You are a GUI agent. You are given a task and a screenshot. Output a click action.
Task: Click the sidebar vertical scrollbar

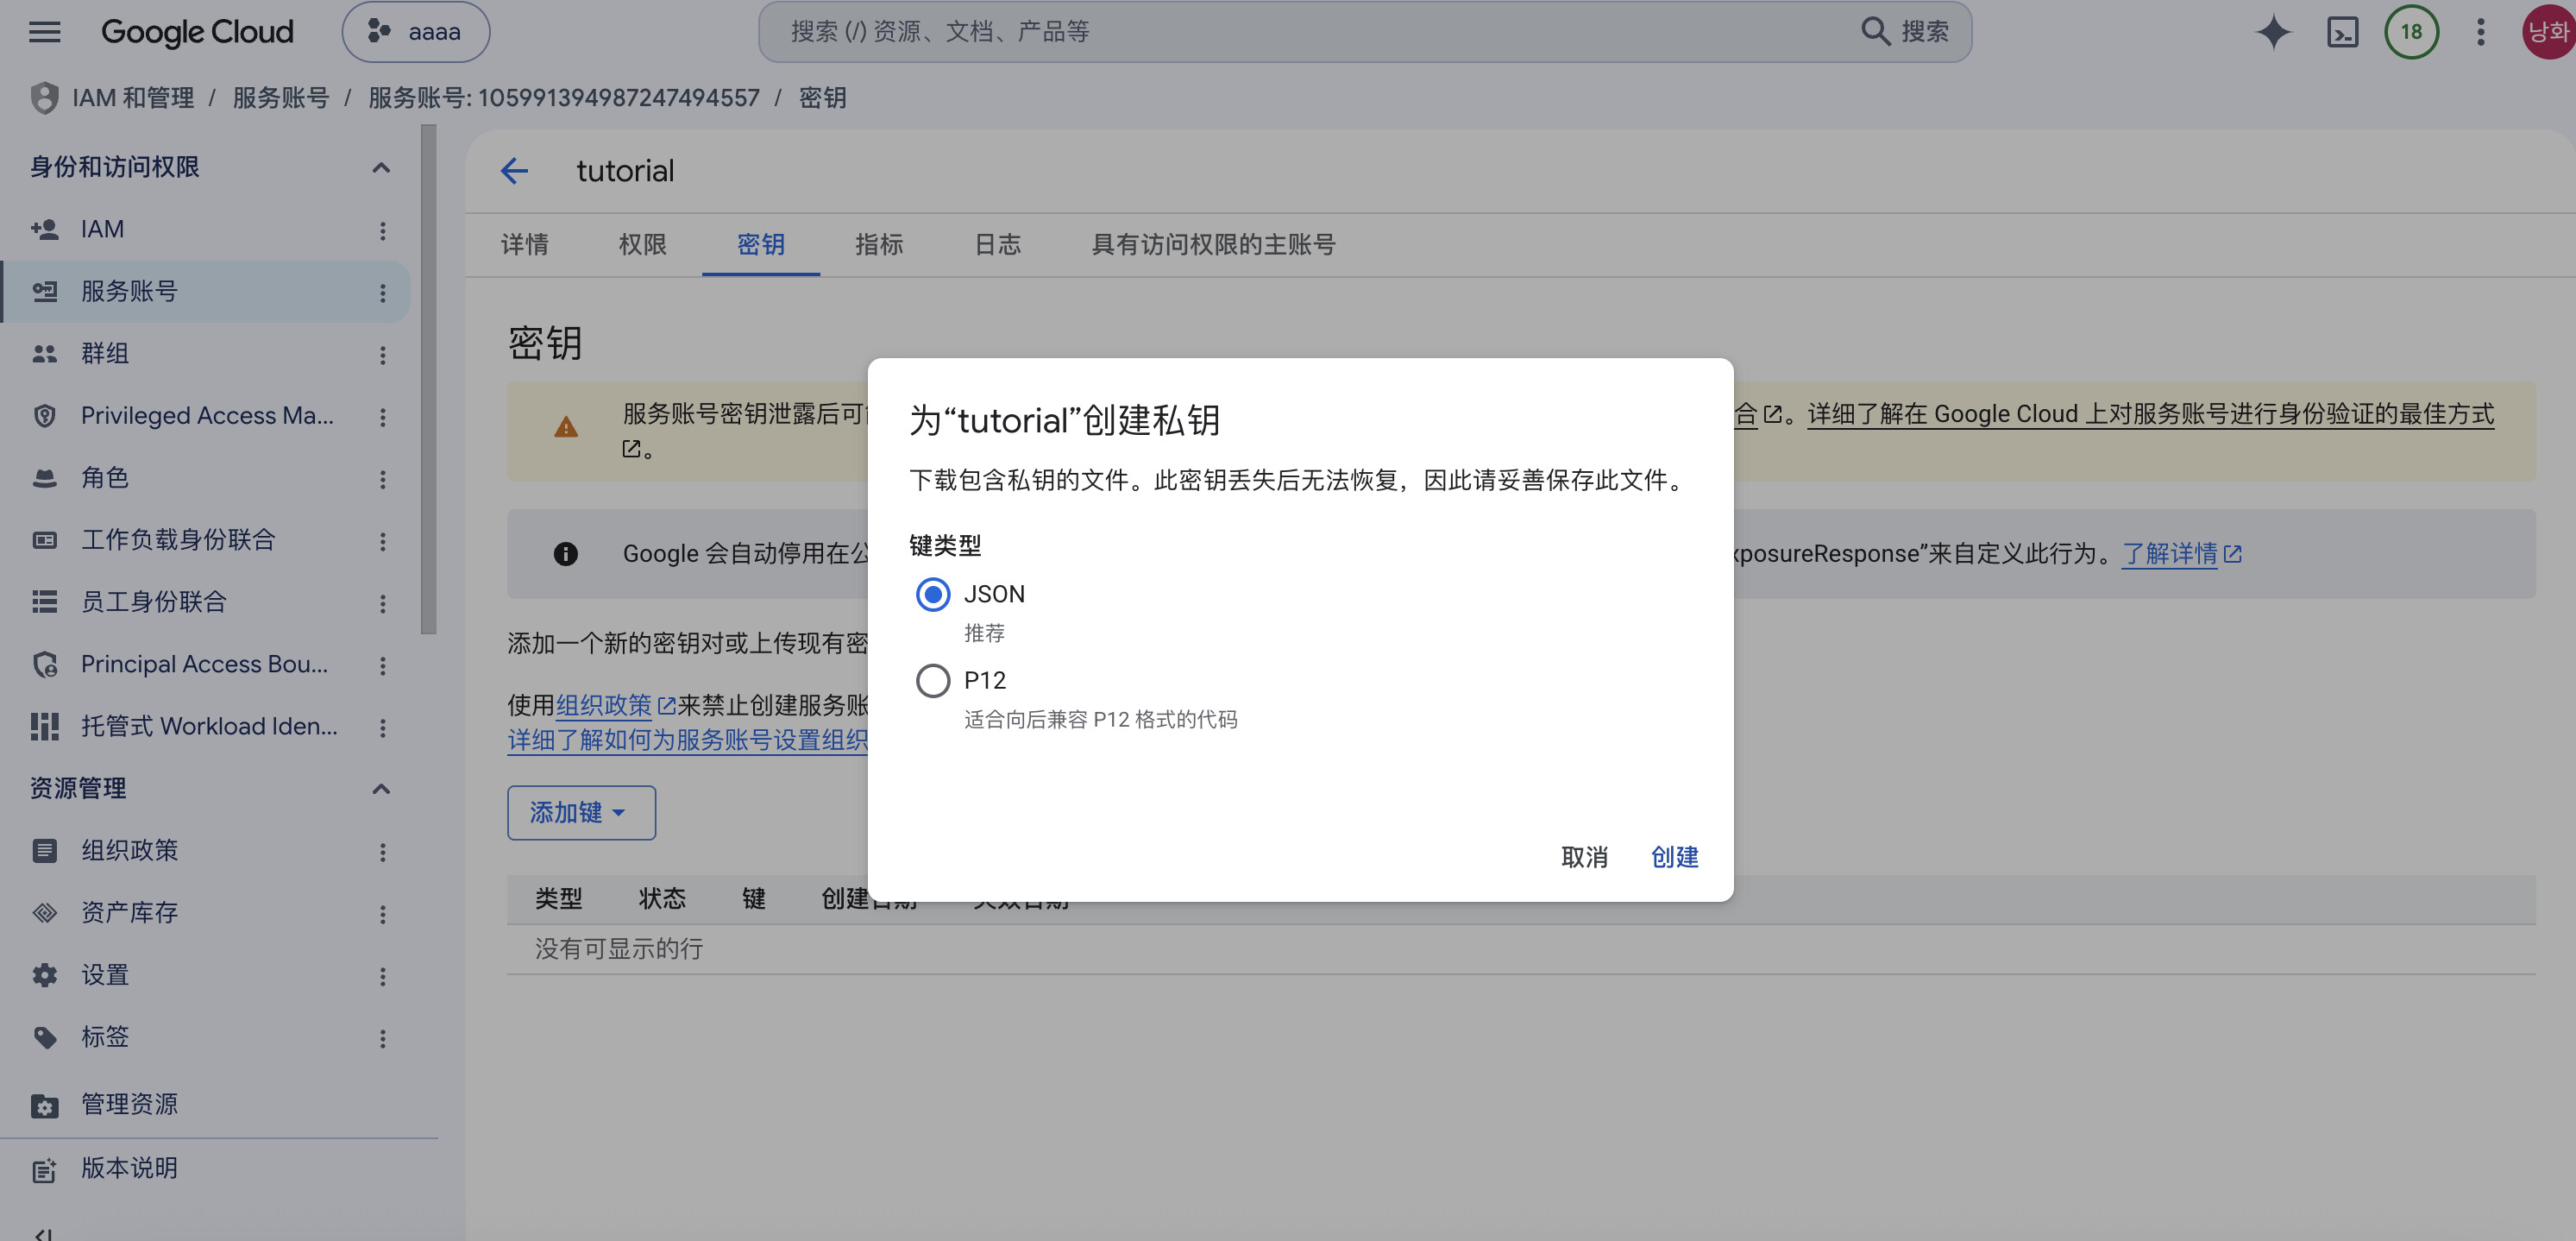[x=429, y=380]
